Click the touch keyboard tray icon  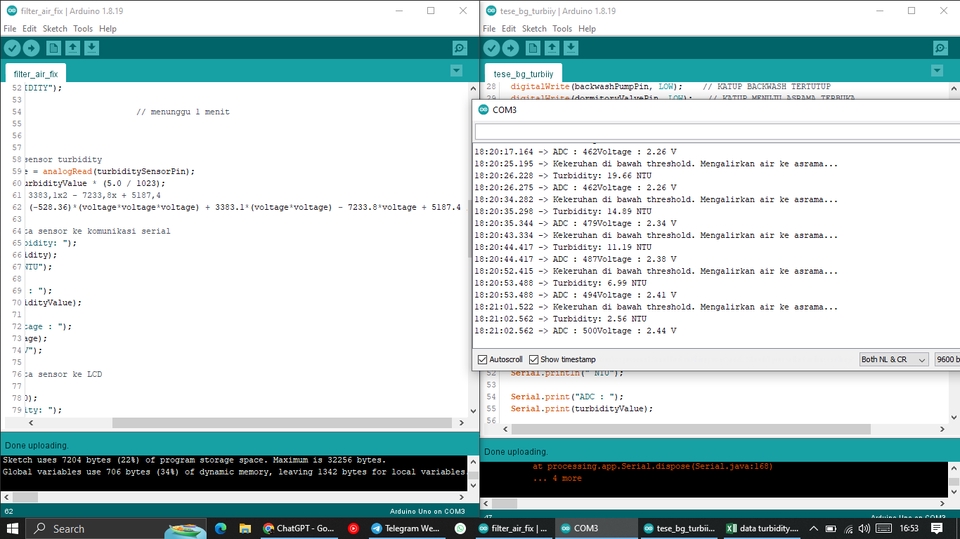coord(883,529)
